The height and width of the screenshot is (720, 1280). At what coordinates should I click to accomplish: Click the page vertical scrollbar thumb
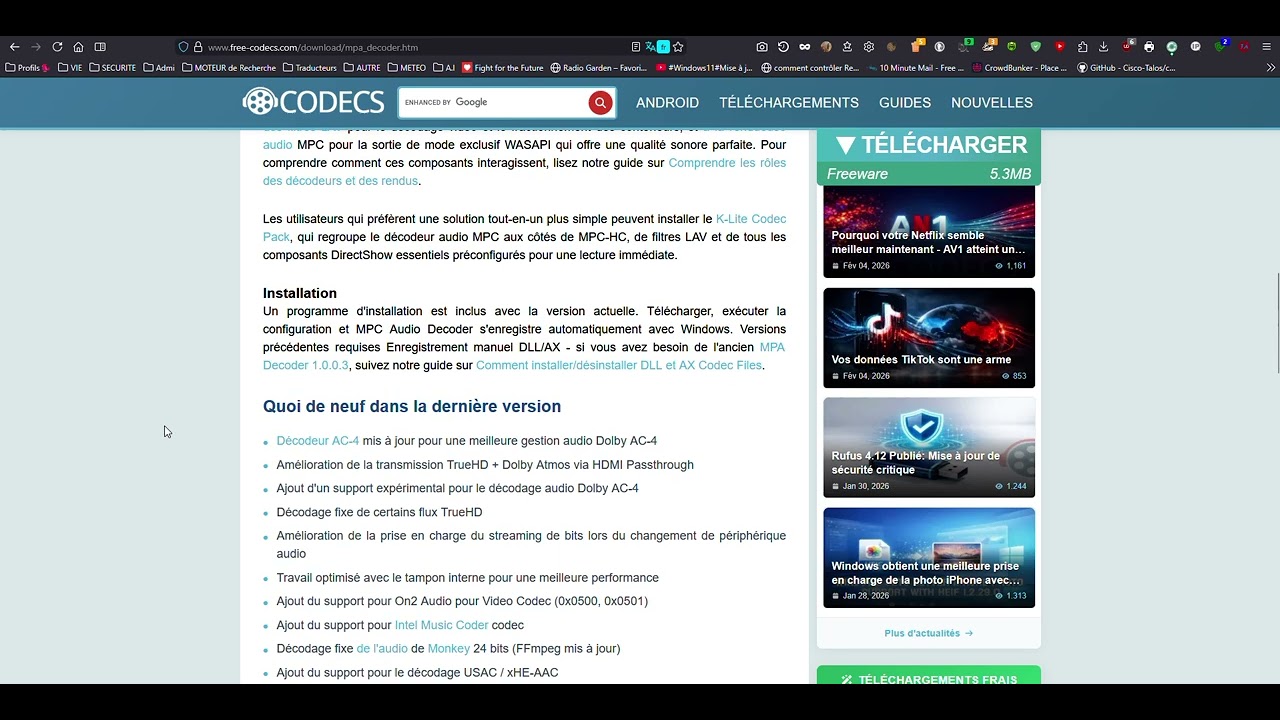(1276, 323)
